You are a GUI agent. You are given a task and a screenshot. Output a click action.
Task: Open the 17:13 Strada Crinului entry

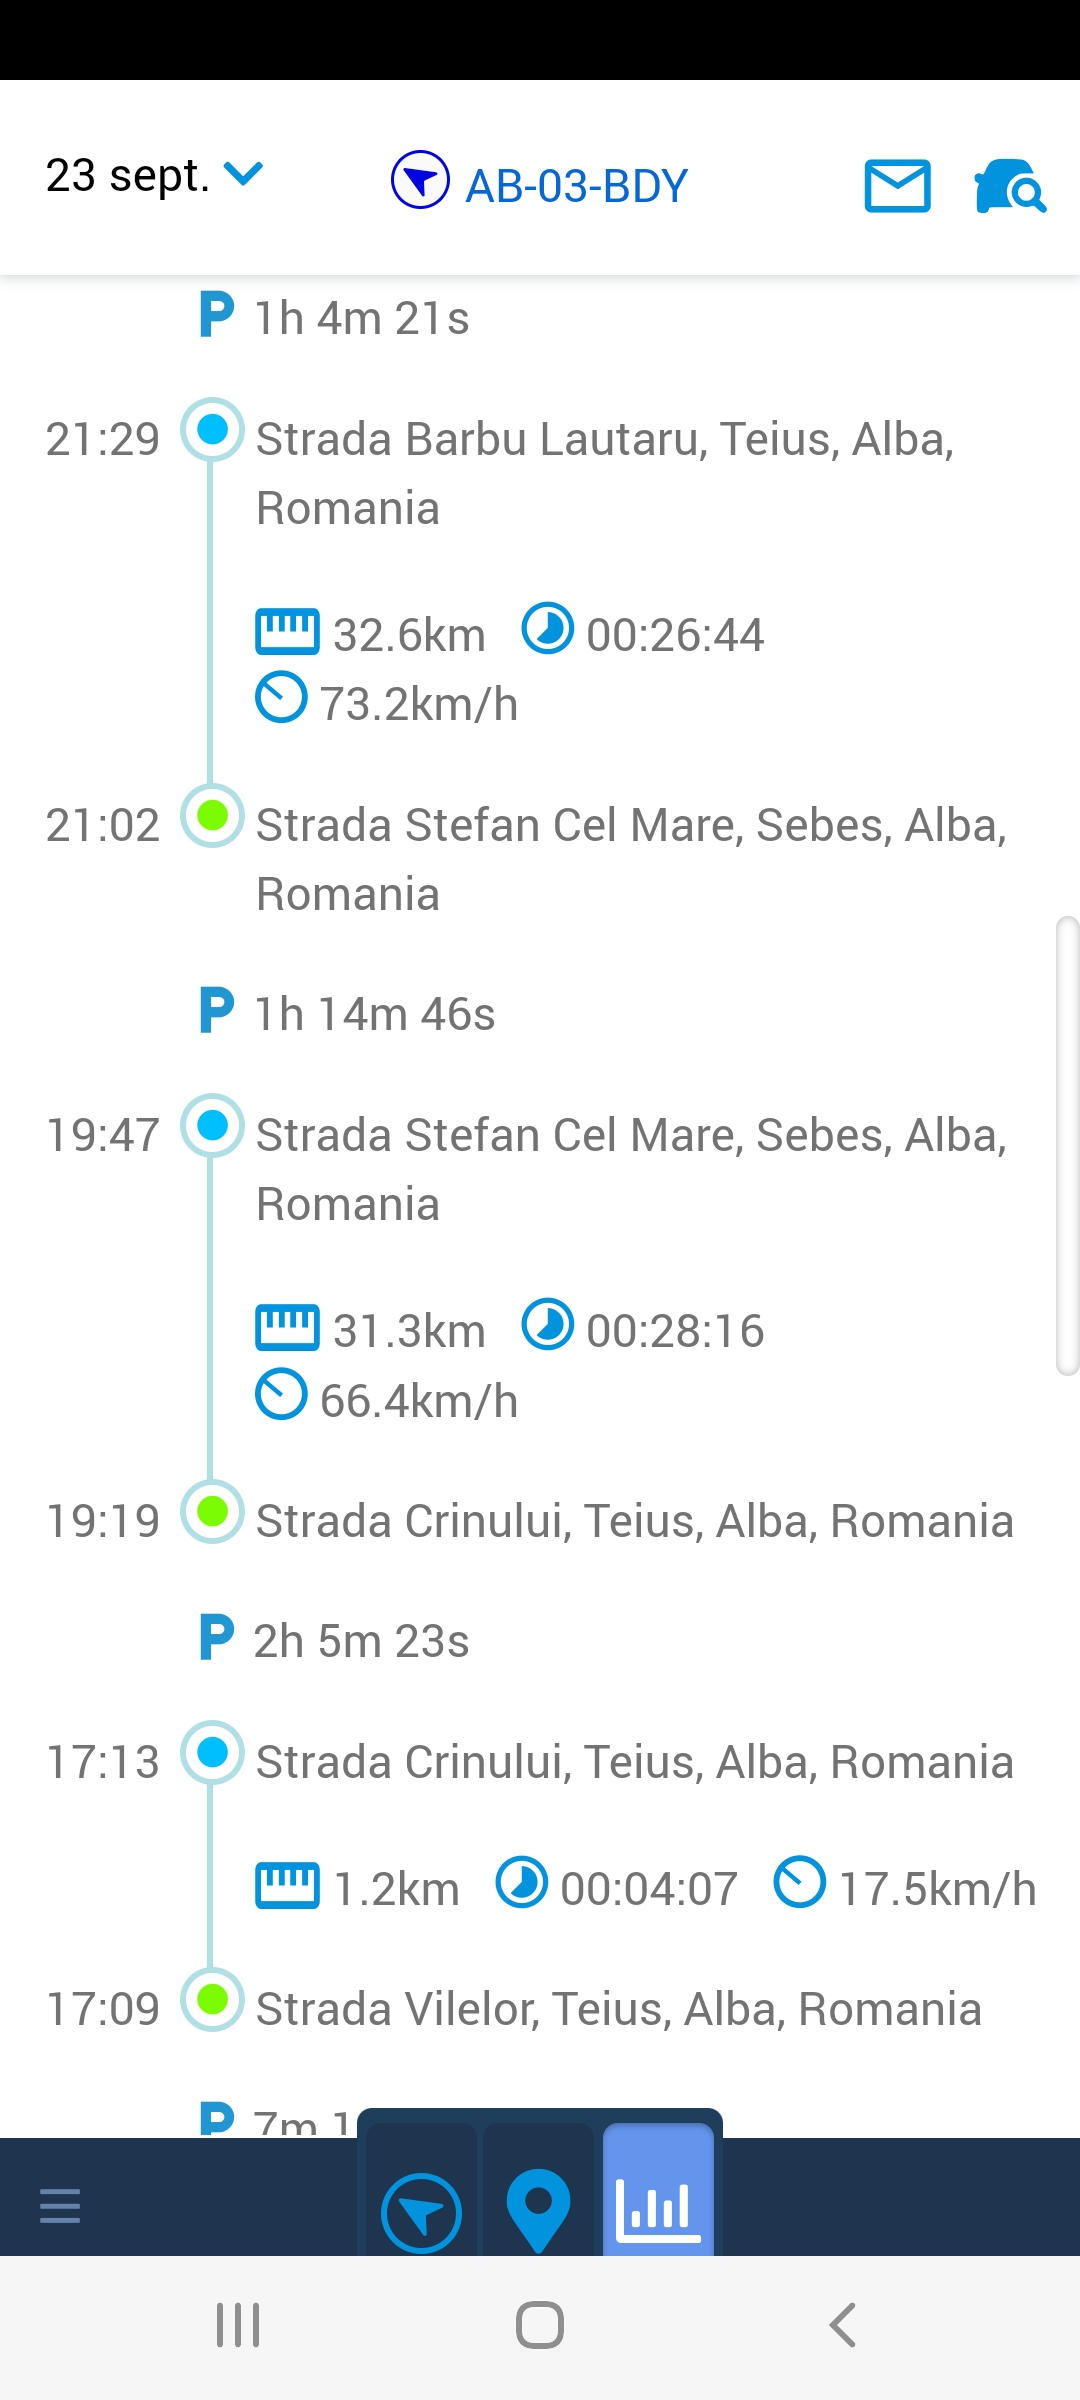tap(634, 1762)
